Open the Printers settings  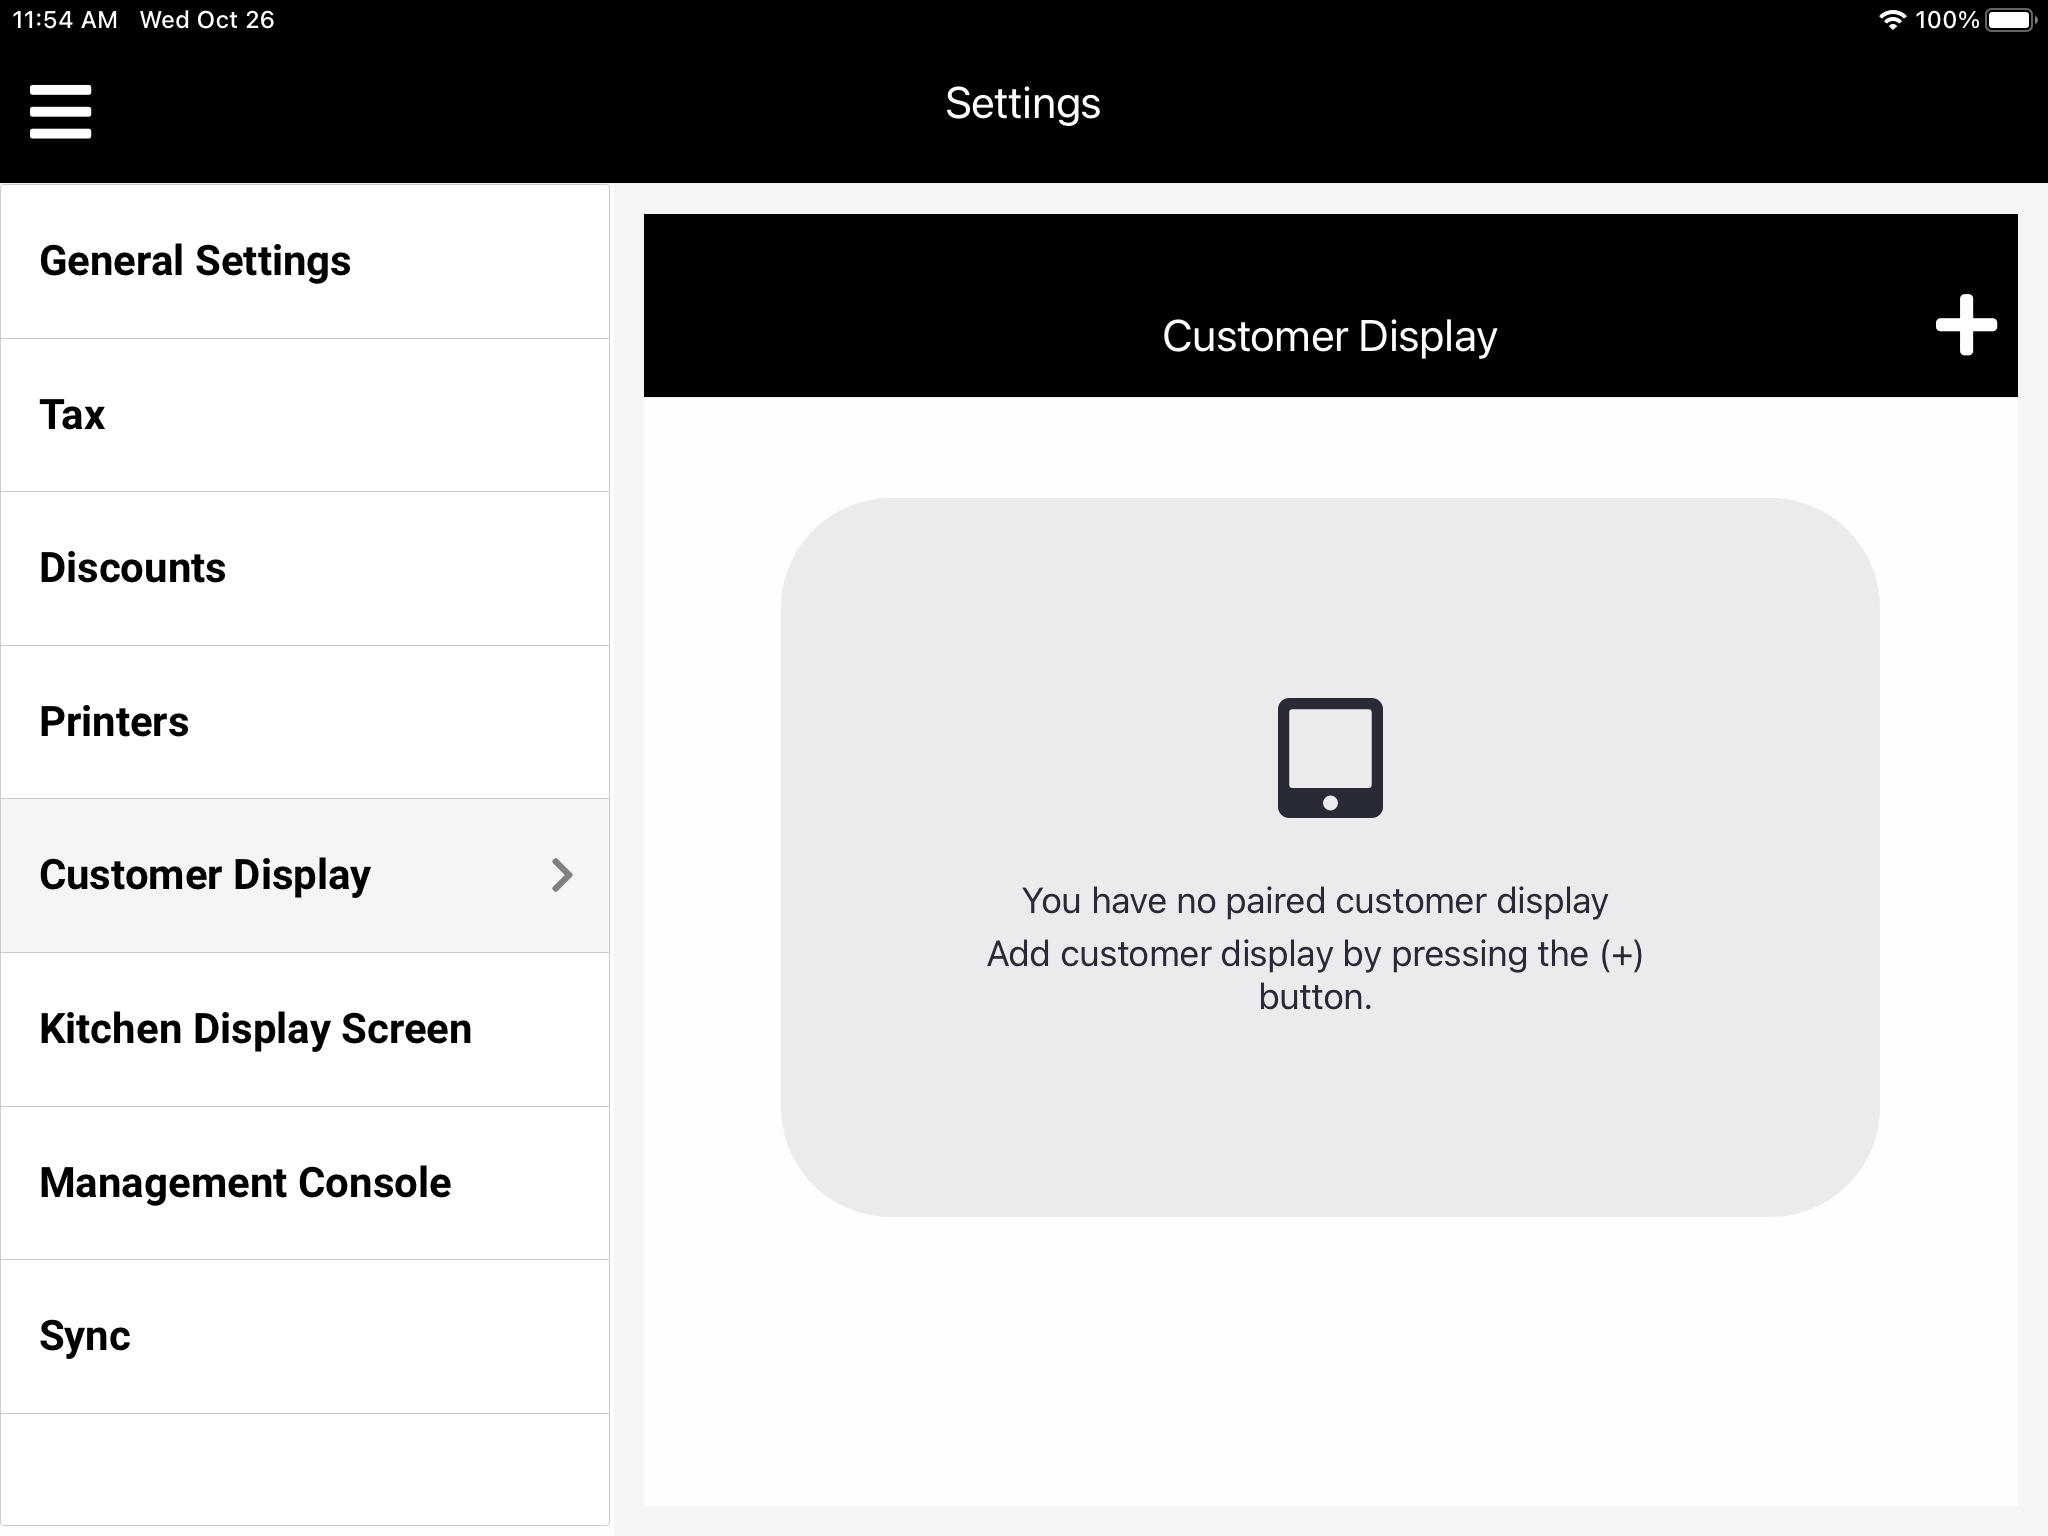tap(114, 722)
